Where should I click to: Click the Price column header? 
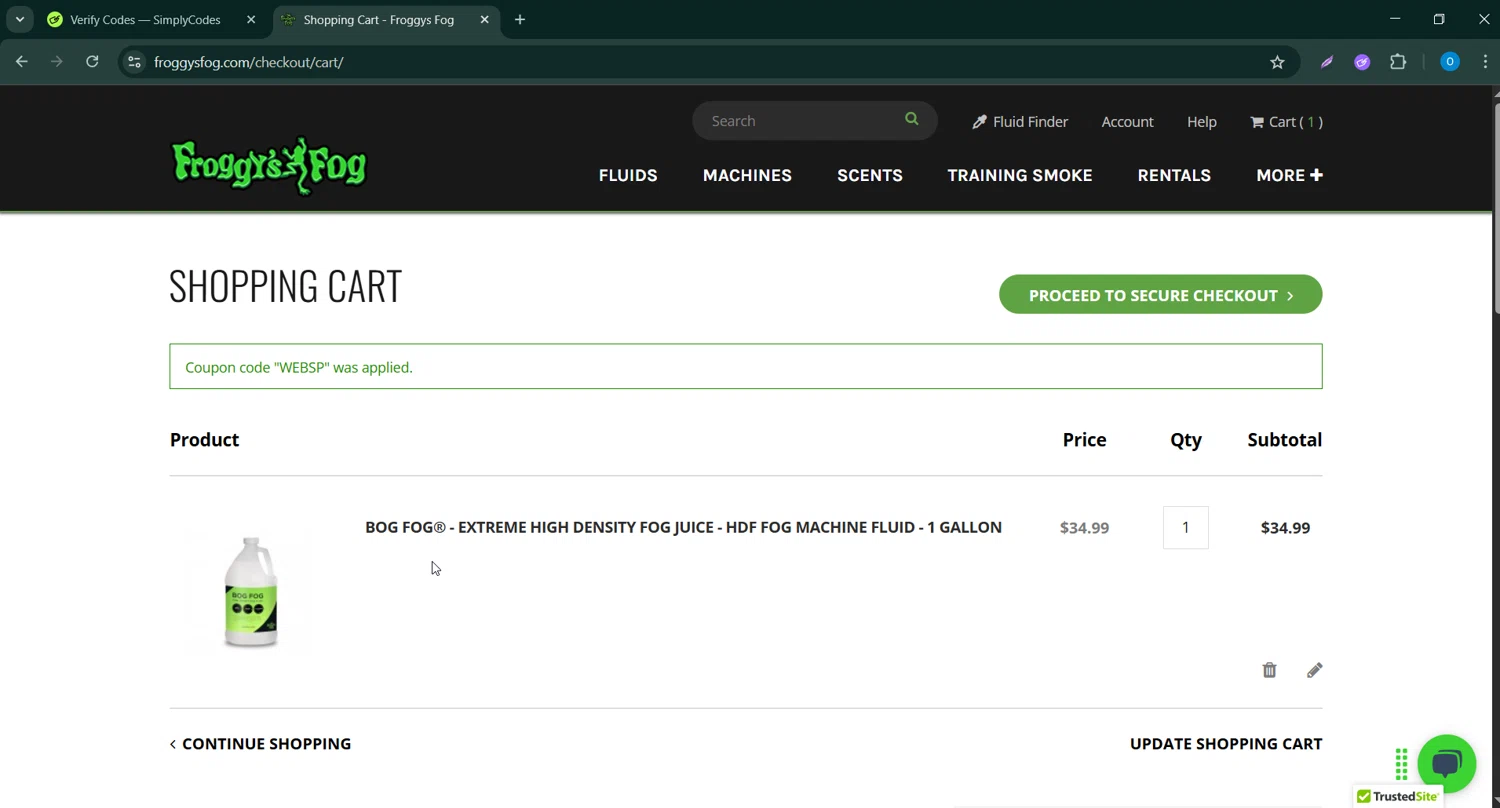point(1084,440)
